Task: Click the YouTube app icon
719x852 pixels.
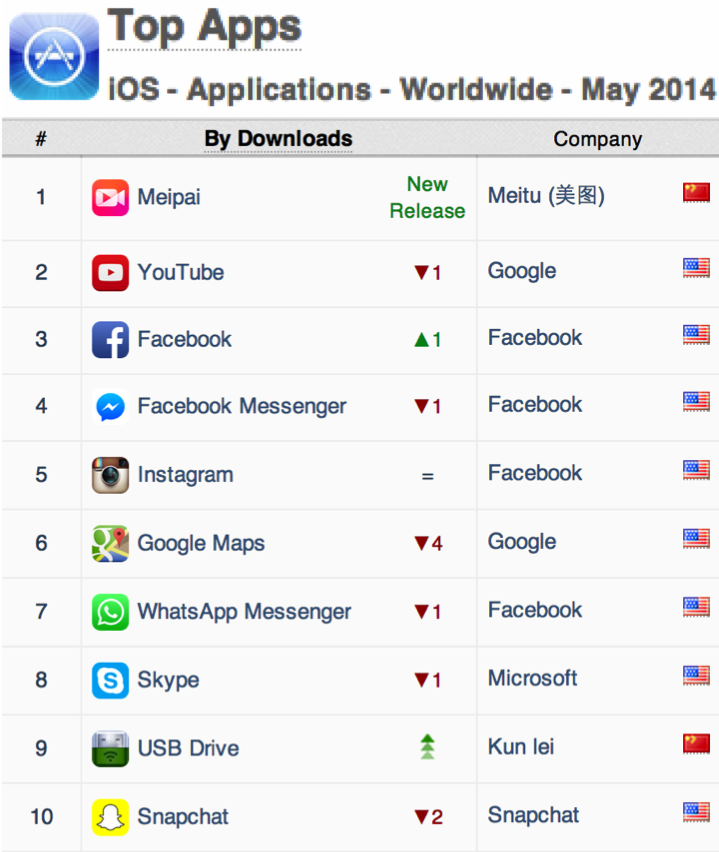Action: point(110,273)
